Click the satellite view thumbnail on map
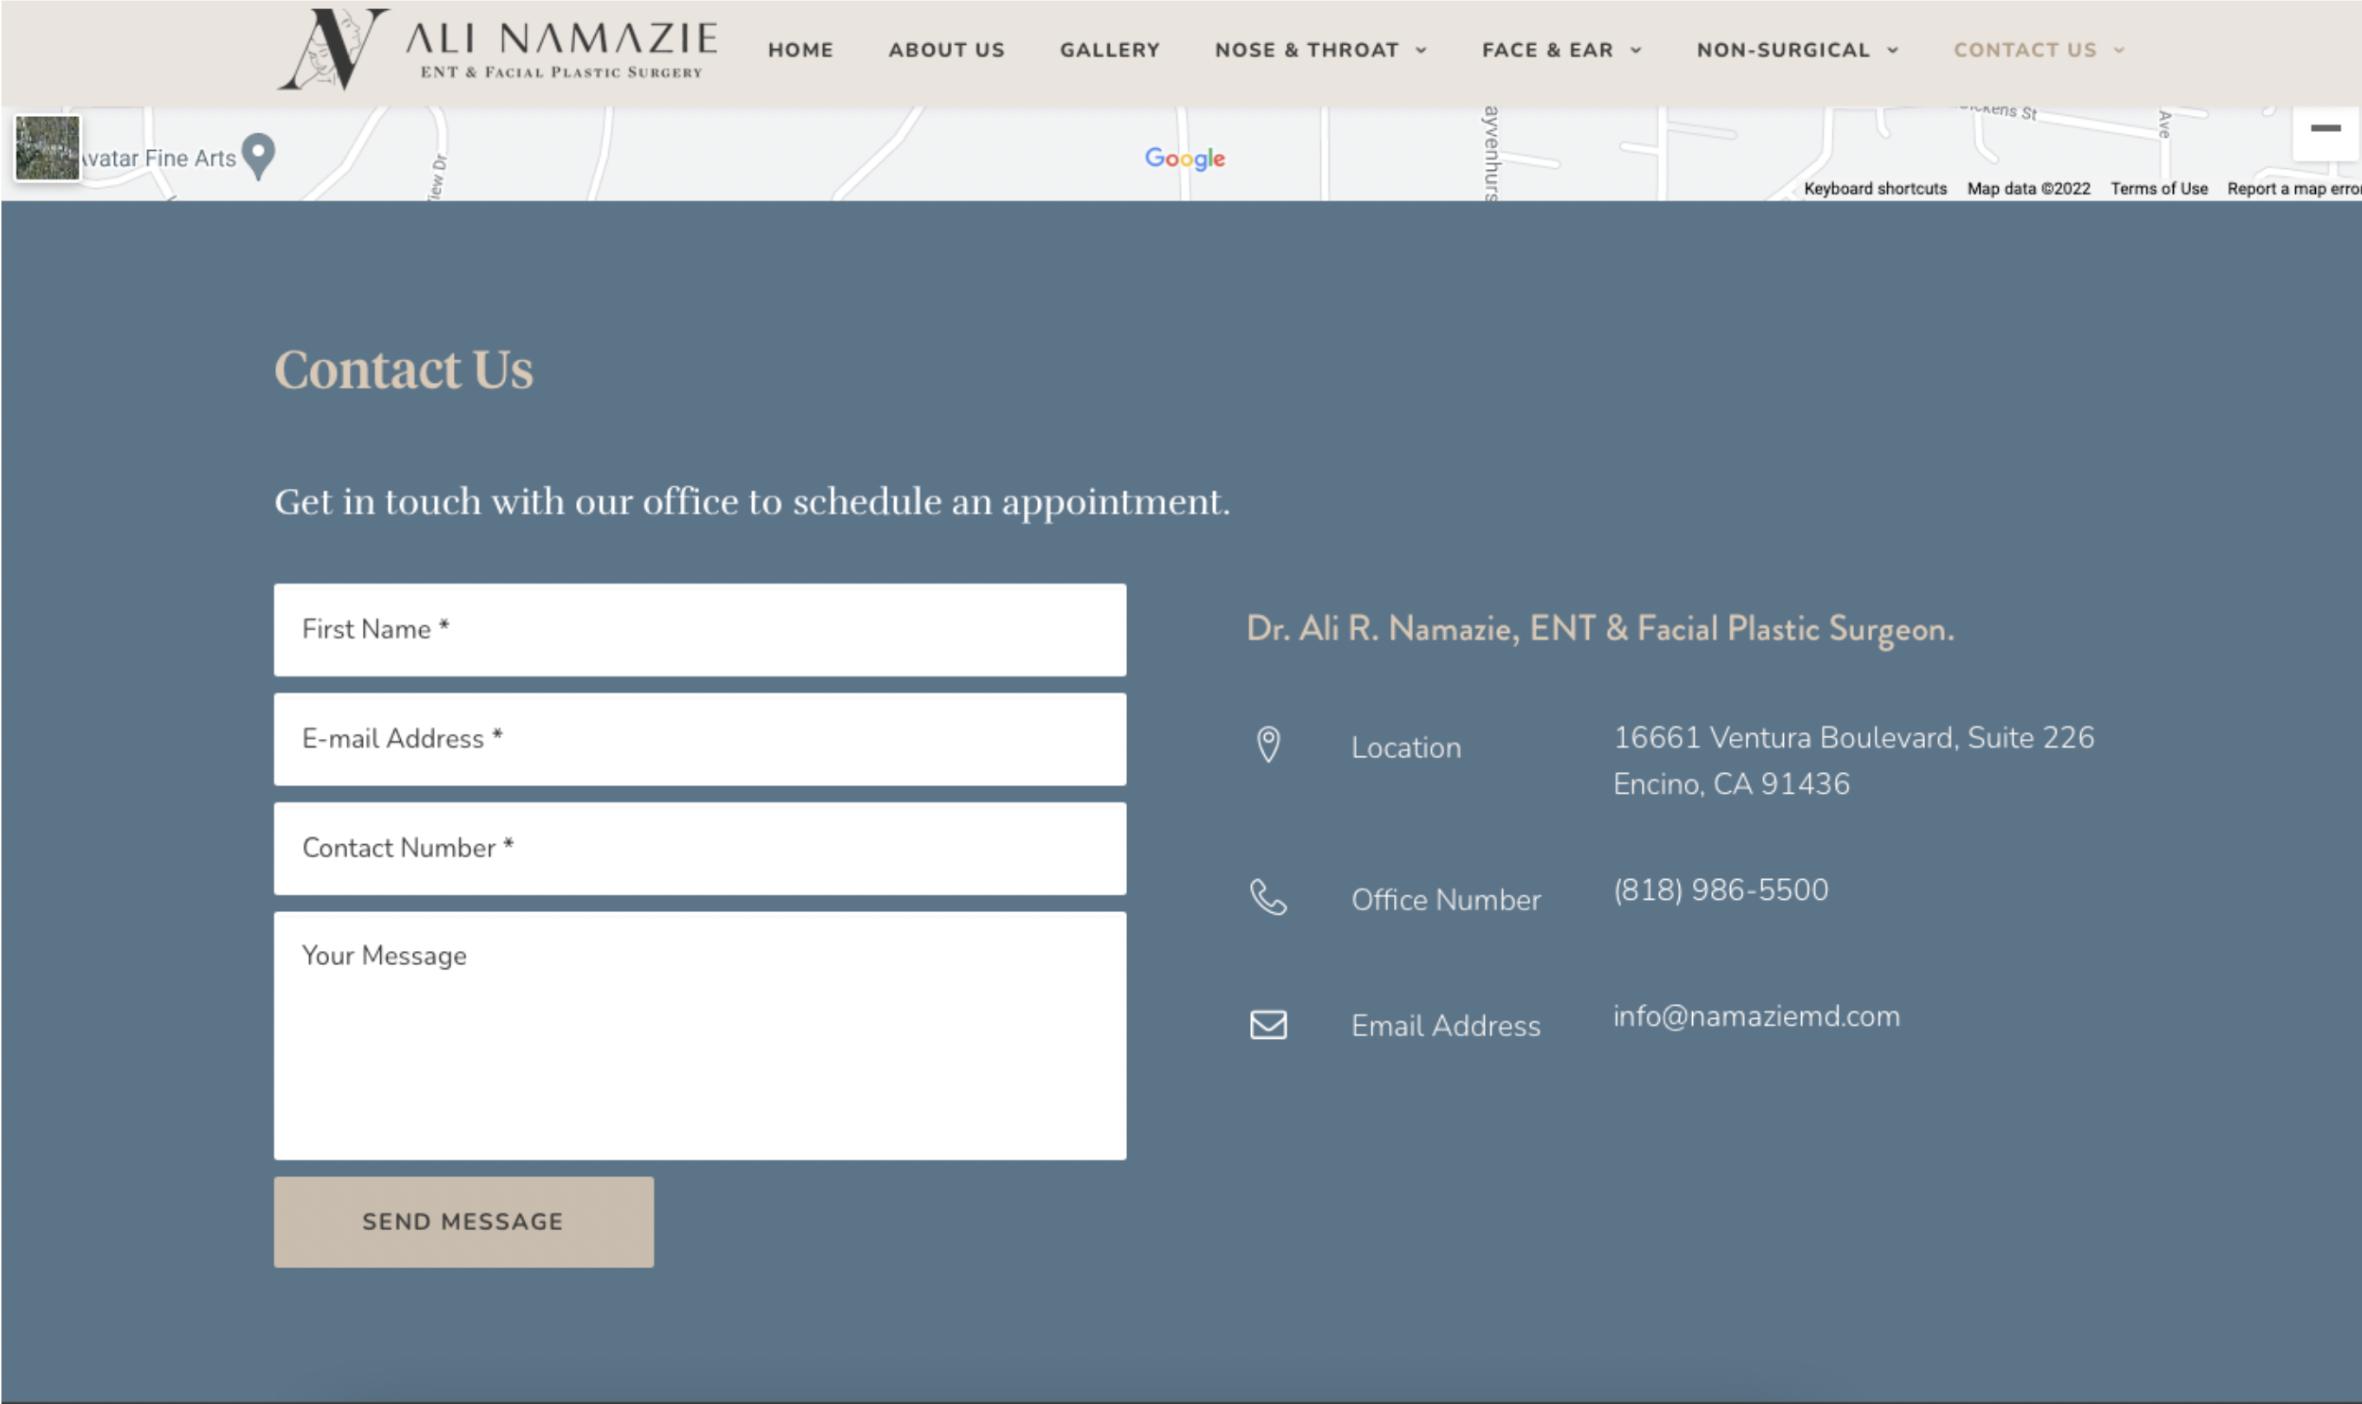The image size is (2362, 1404). (x=47, y=148)
